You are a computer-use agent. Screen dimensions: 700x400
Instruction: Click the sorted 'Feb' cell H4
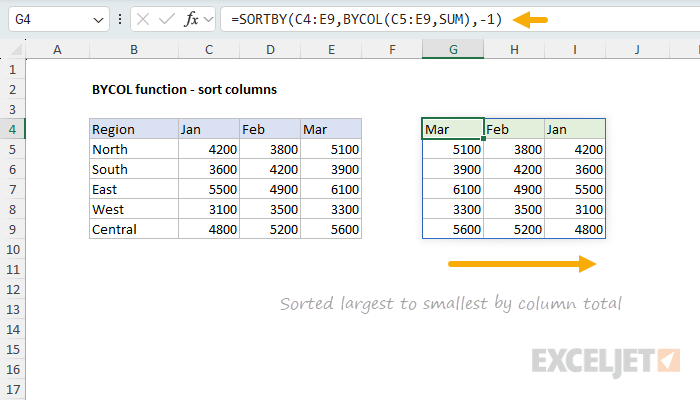(514, 129)
